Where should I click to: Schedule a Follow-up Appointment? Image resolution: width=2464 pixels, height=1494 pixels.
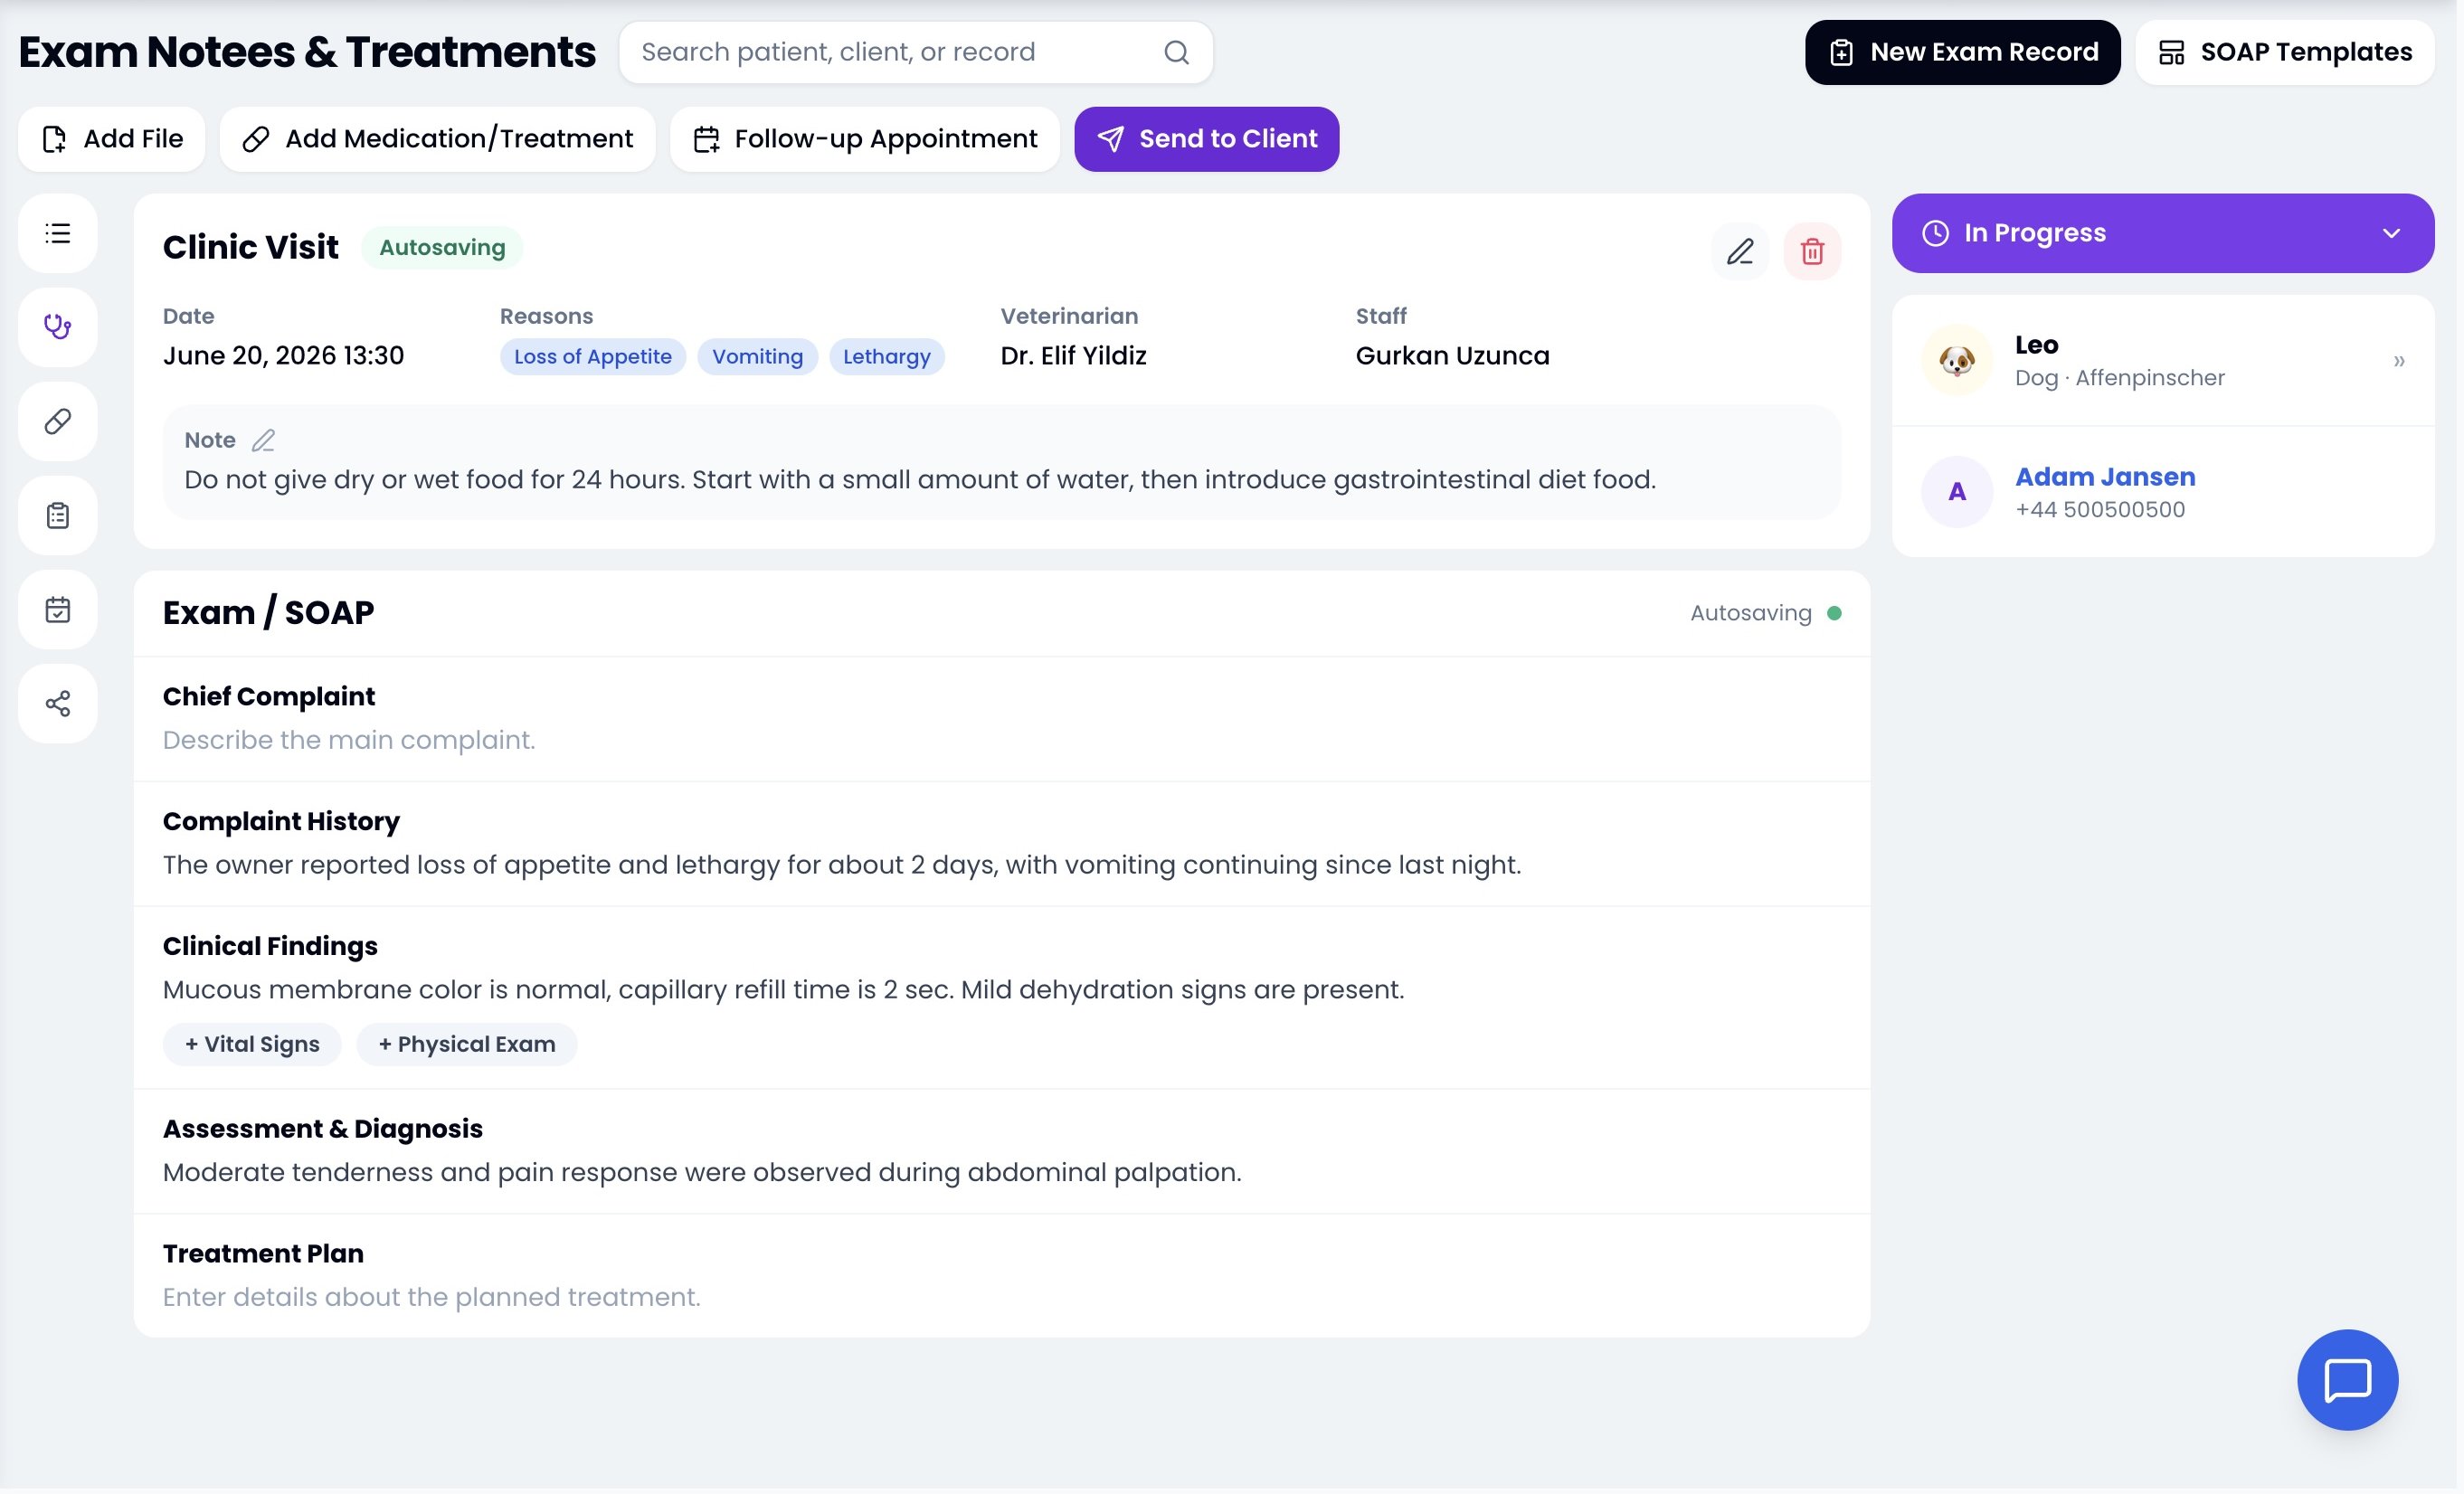point(867,139)
